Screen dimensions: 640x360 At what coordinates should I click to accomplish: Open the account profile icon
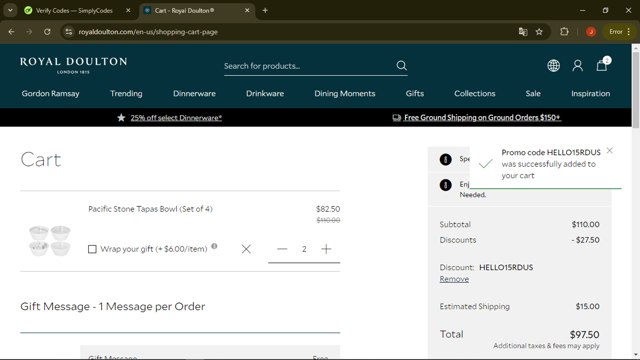(x=578, y=65)
